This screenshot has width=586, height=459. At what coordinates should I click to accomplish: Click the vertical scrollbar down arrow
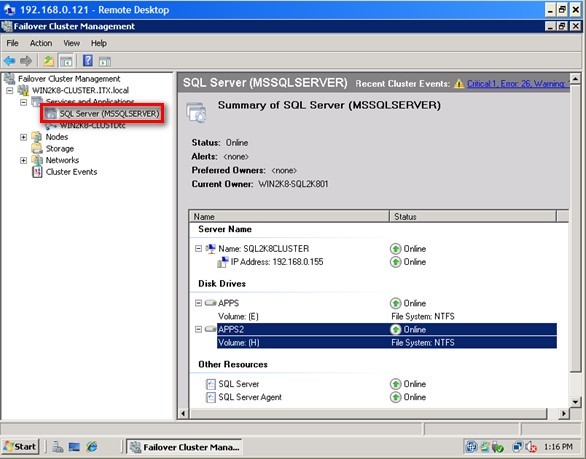576,402
